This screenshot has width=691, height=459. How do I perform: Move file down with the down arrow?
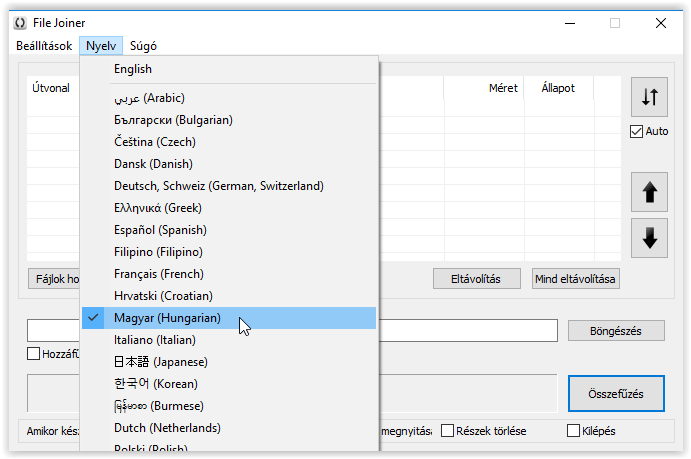coord(649,238)
